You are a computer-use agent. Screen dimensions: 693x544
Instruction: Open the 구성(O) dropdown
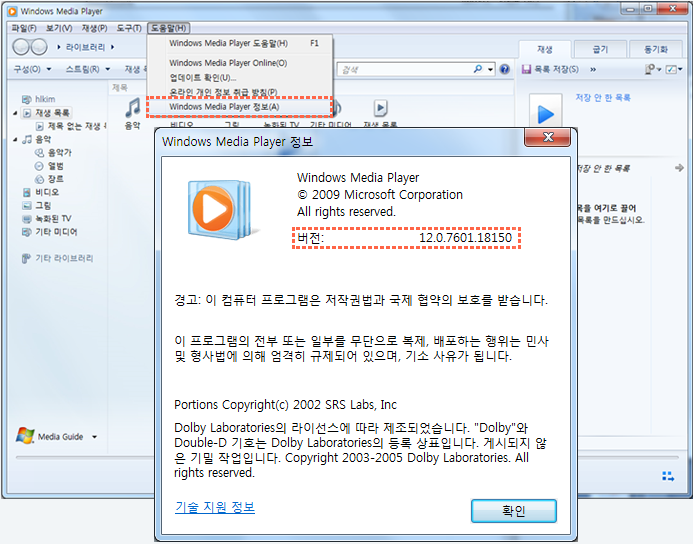[32, 69]
